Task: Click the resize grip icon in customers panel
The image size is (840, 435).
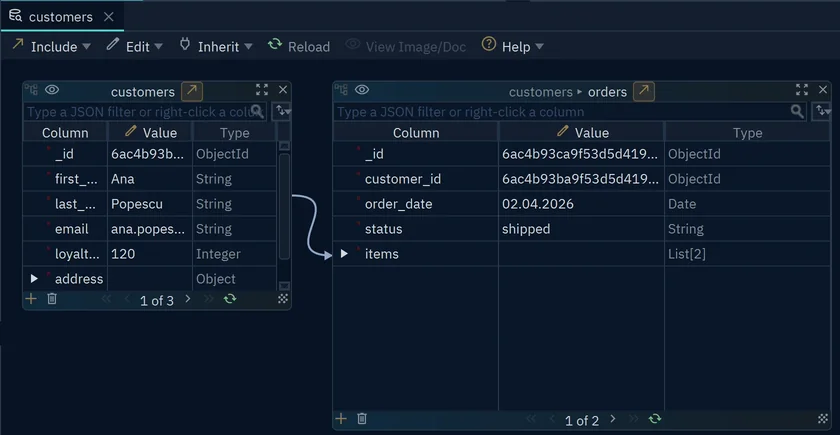Action: [x=283, y=299]
